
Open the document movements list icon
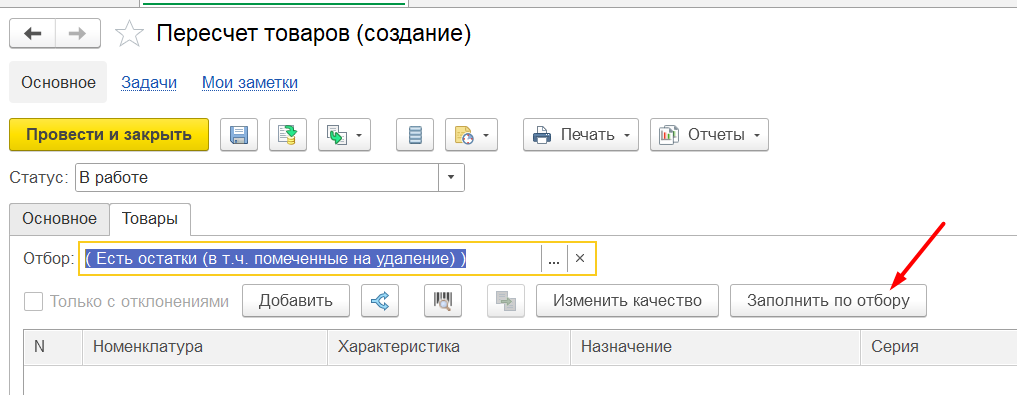coord(415,135)
